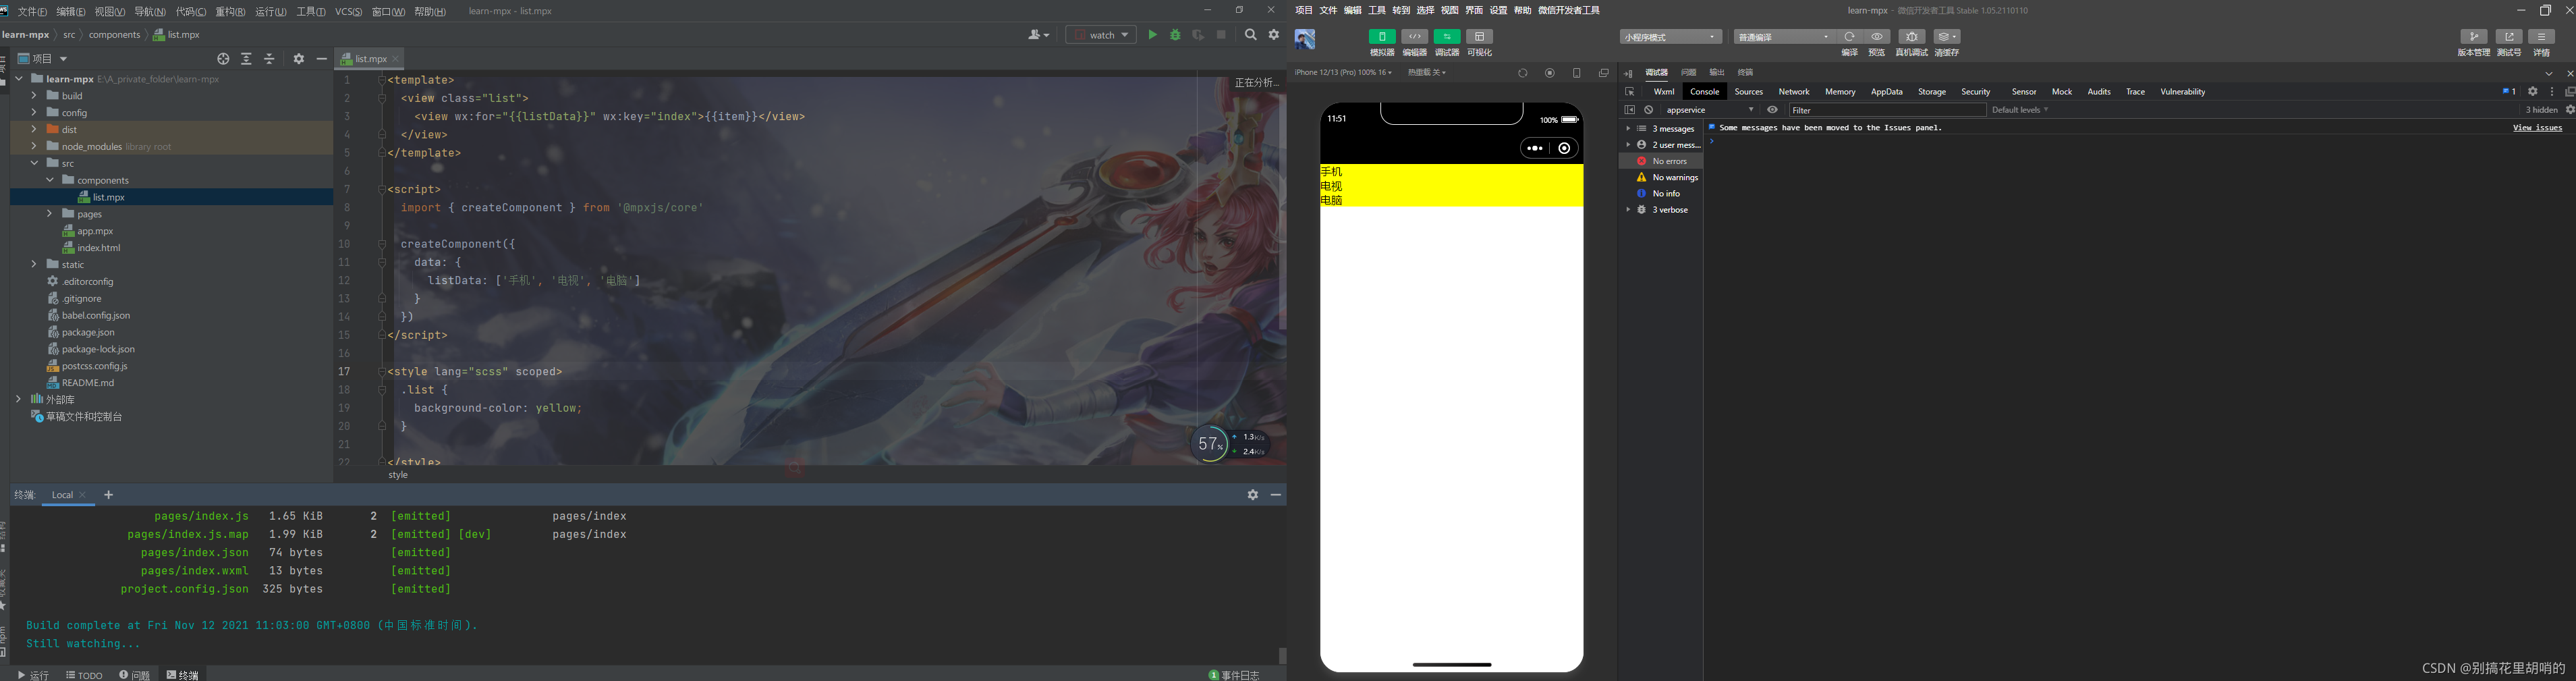Image resolution: width=2576 pixels, height=681 pixels.
Task: Click the mini program capsule close circle
Action: pos(1565,149)
